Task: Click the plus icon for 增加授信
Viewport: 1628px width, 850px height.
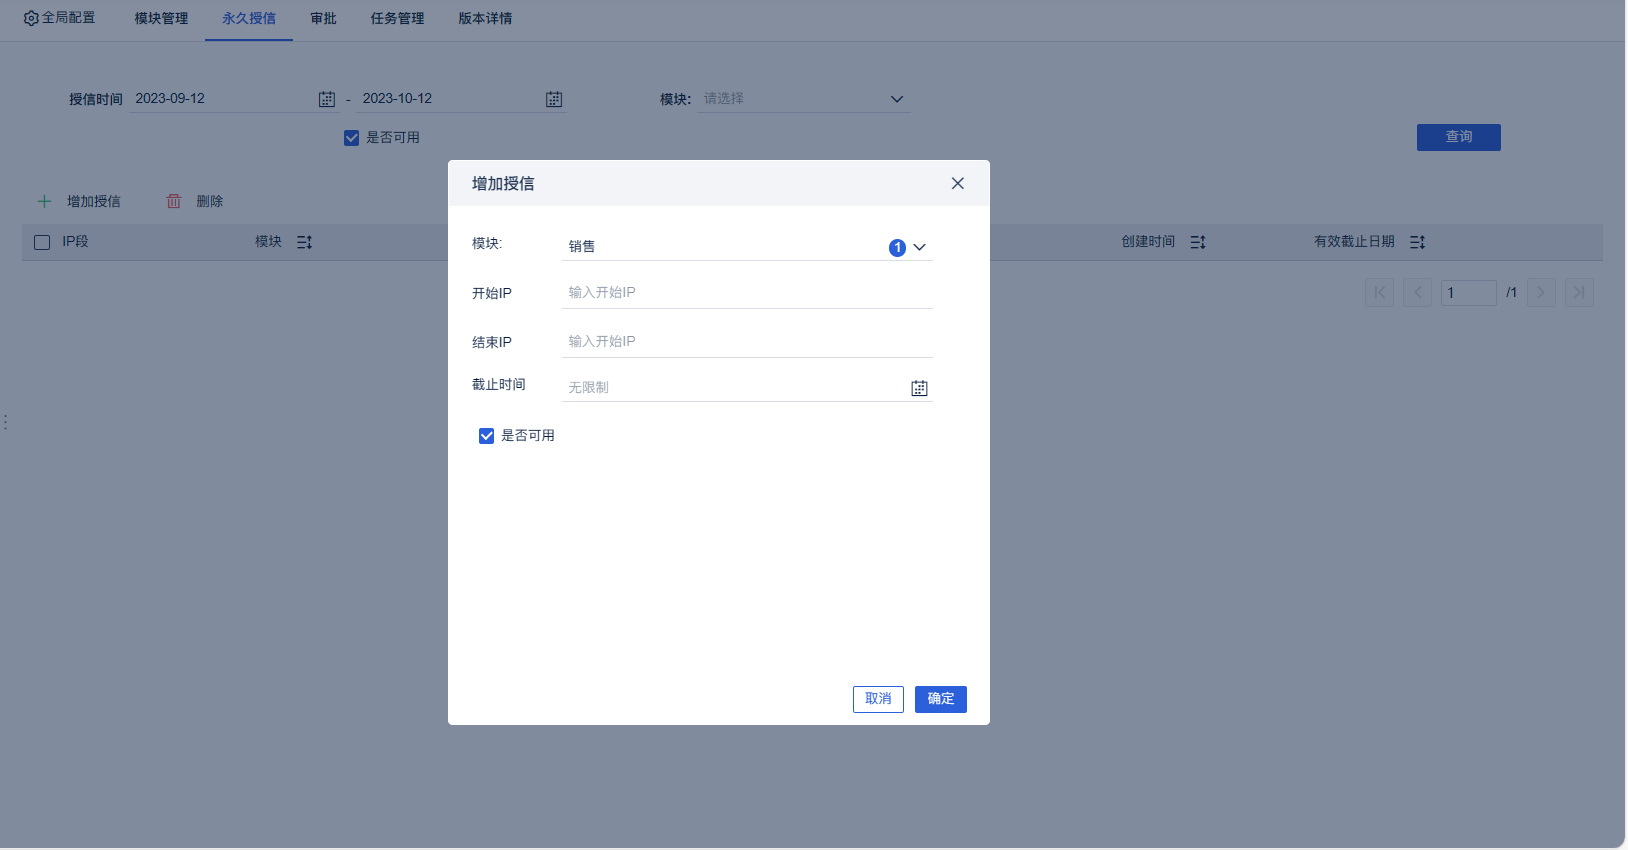Action: point(44,201)
